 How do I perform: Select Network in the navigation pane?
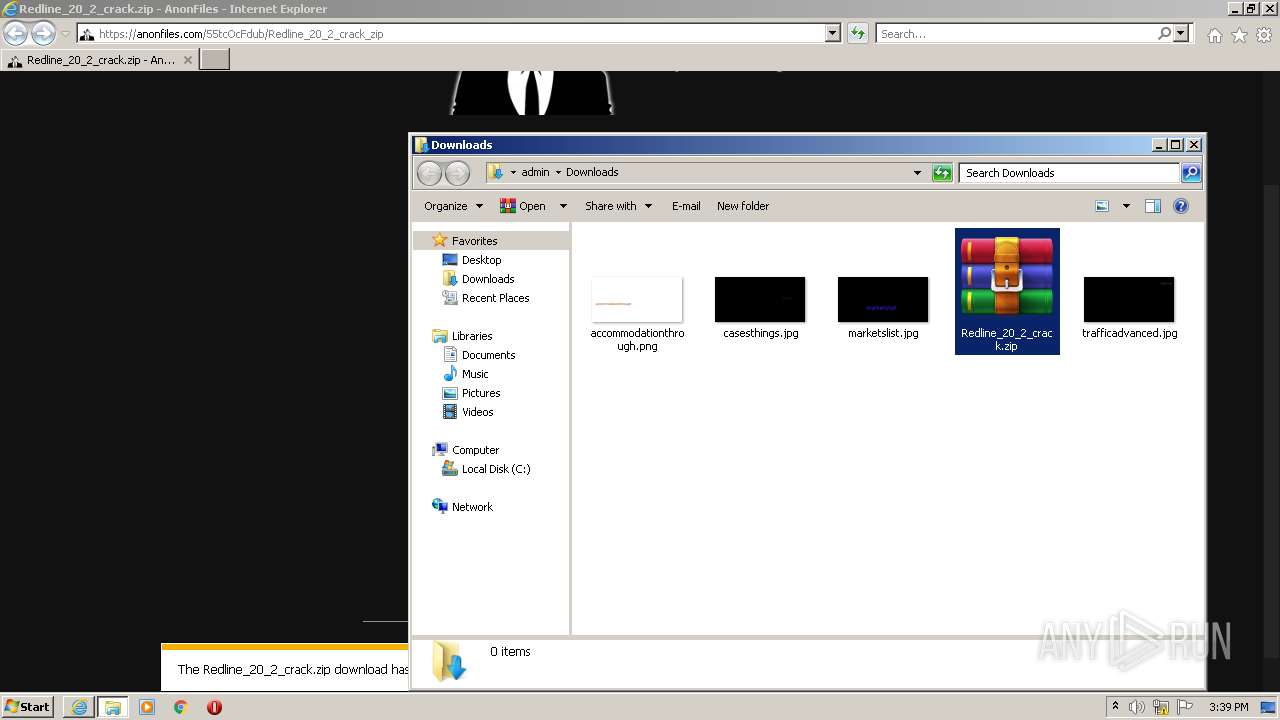(472, 507)
